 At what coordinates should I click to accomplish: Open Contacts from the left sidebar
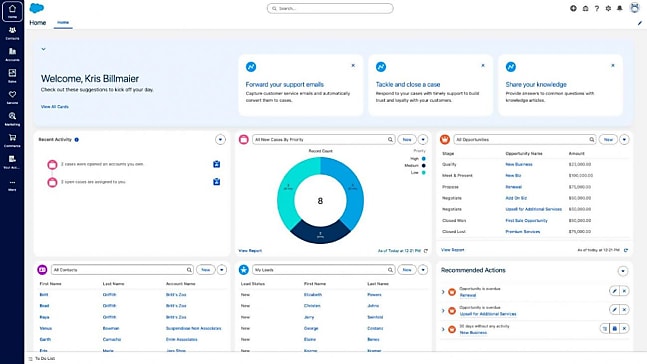(12, 33)
